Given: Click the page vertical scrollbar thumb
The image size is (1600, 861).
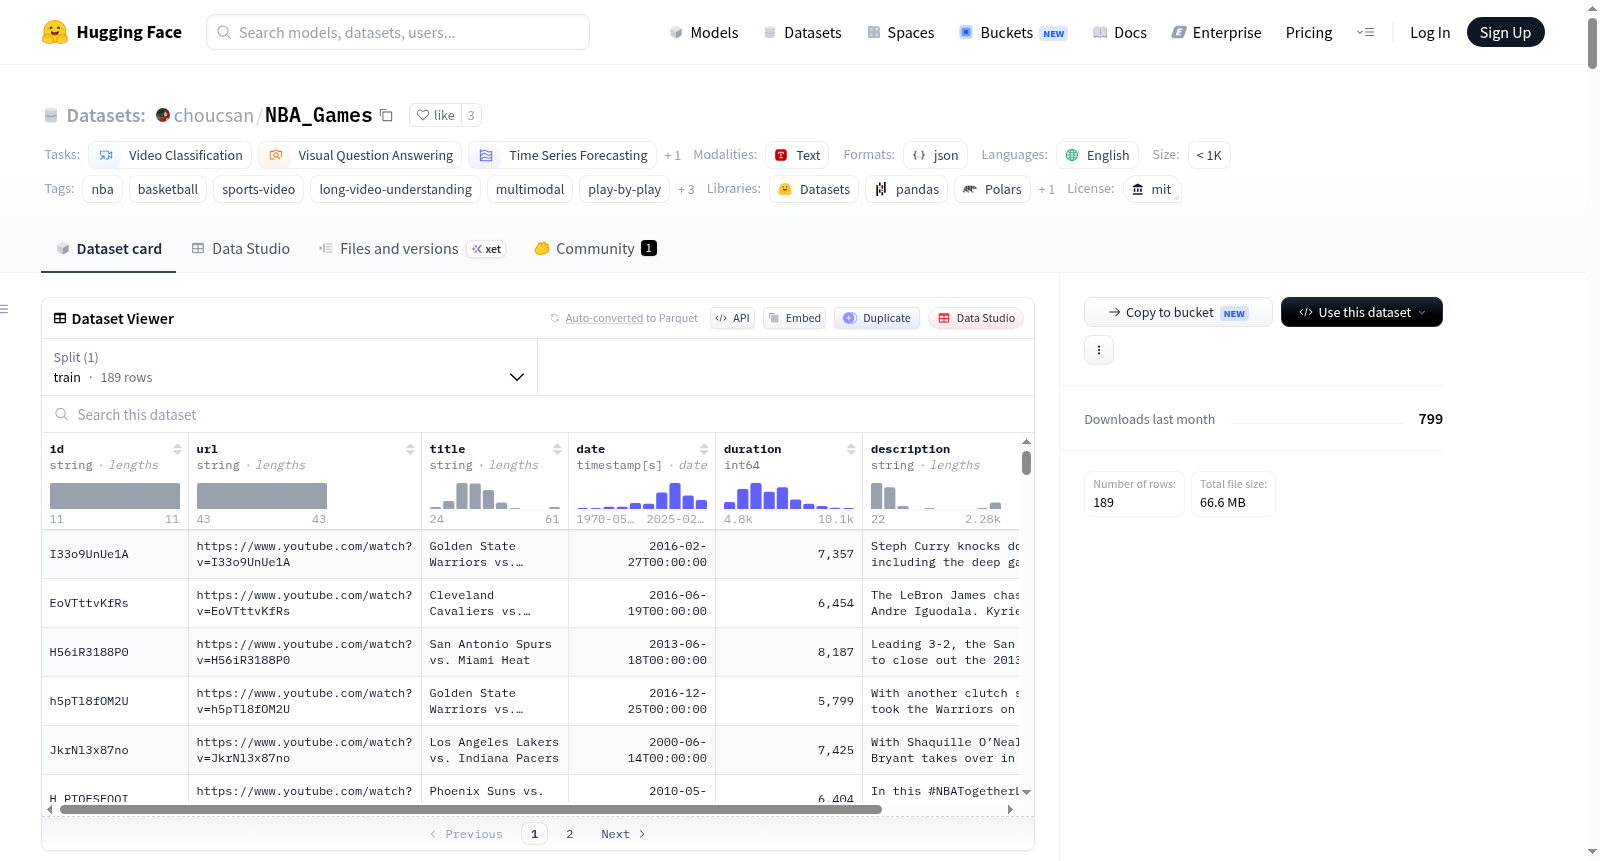Looking at the screenshot, I should point(1592,43).
